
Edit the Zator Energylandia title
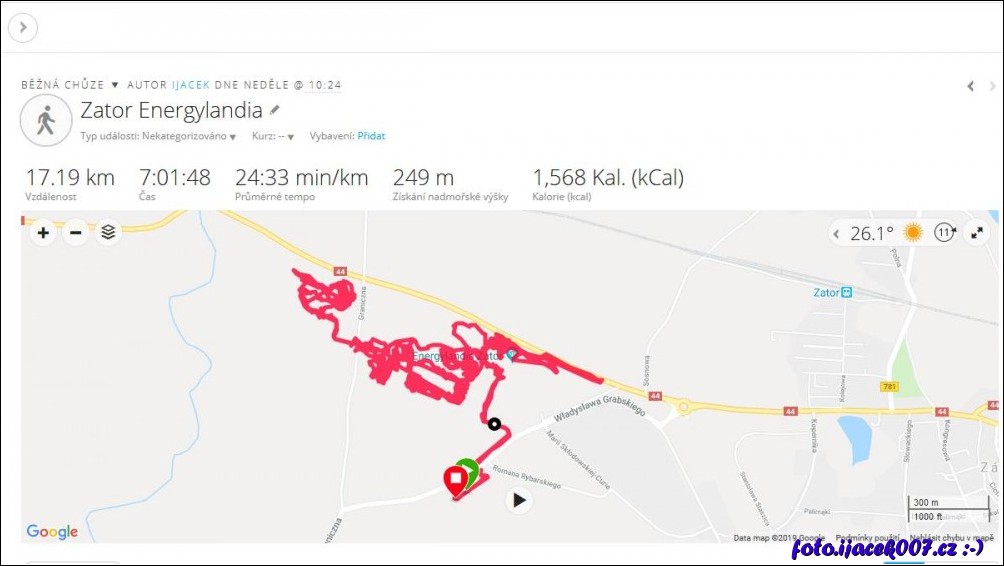(275, 110)
